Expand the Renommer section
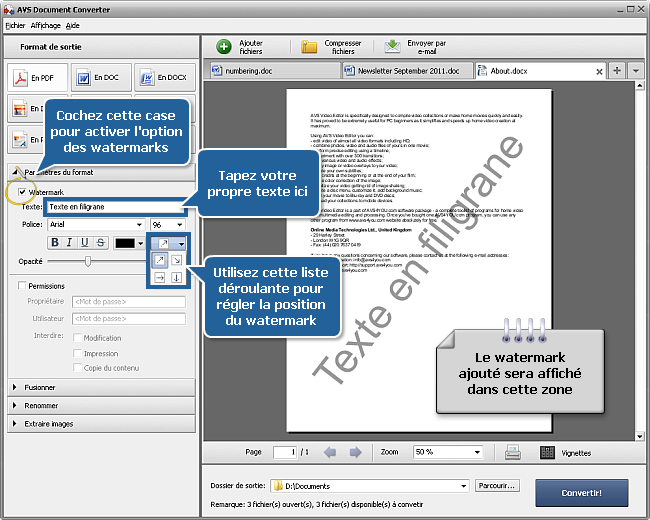650x520 pixels. [x=101, y=406]
